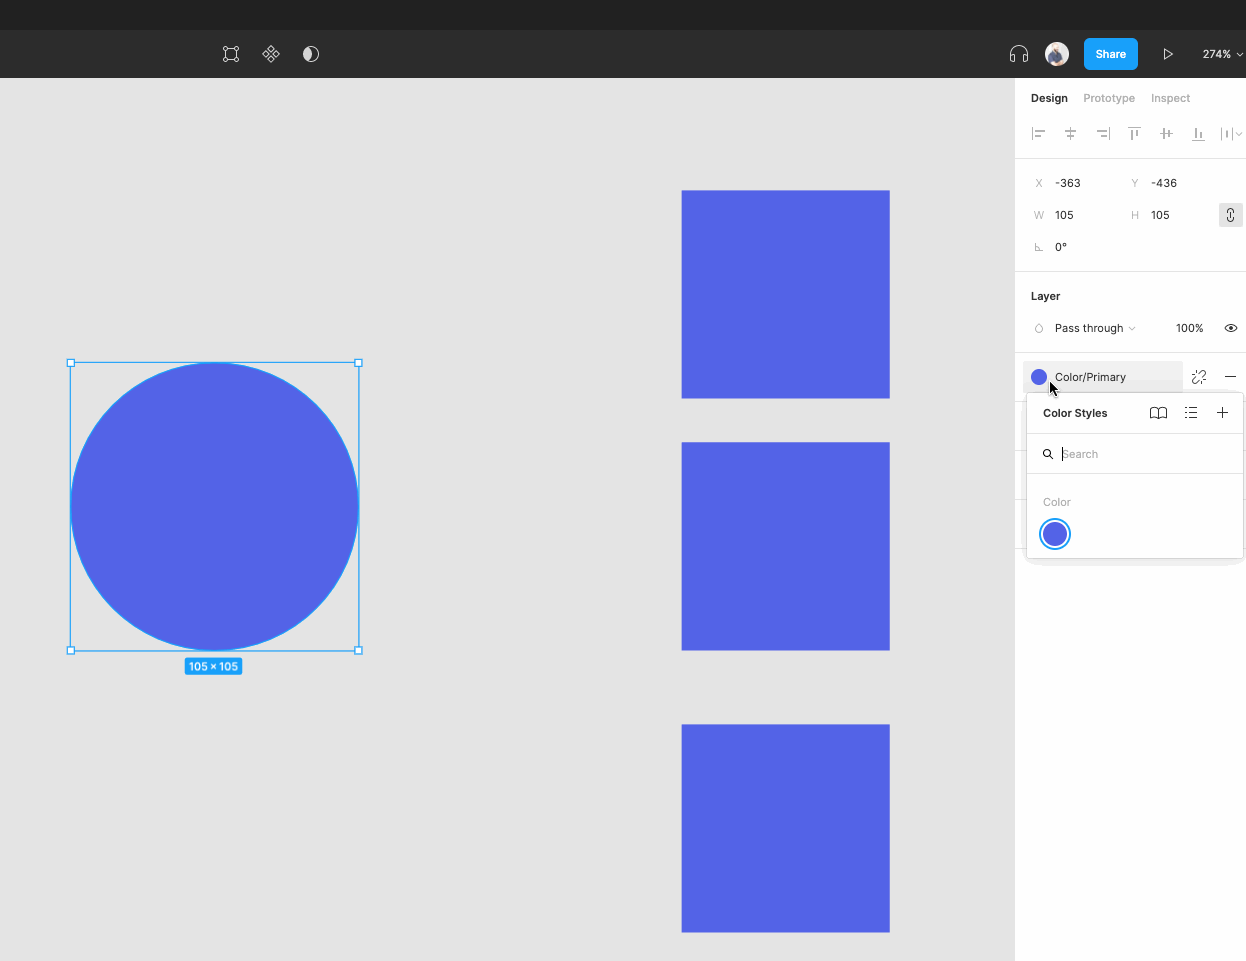Click the blend mode droplet icon

click(1039, 328)
